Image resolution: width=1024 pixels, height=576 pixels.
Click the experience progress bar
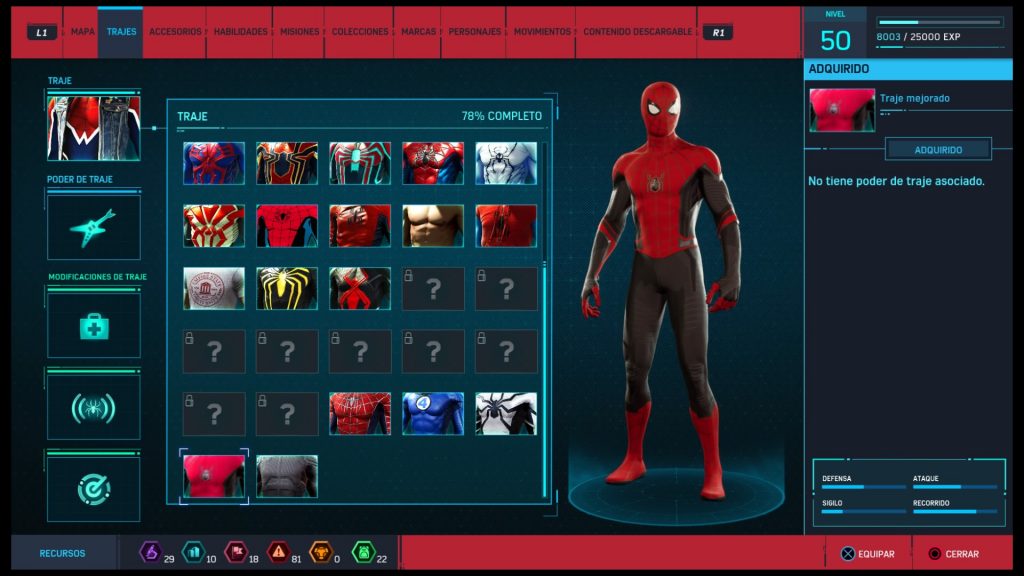(940, 22)
